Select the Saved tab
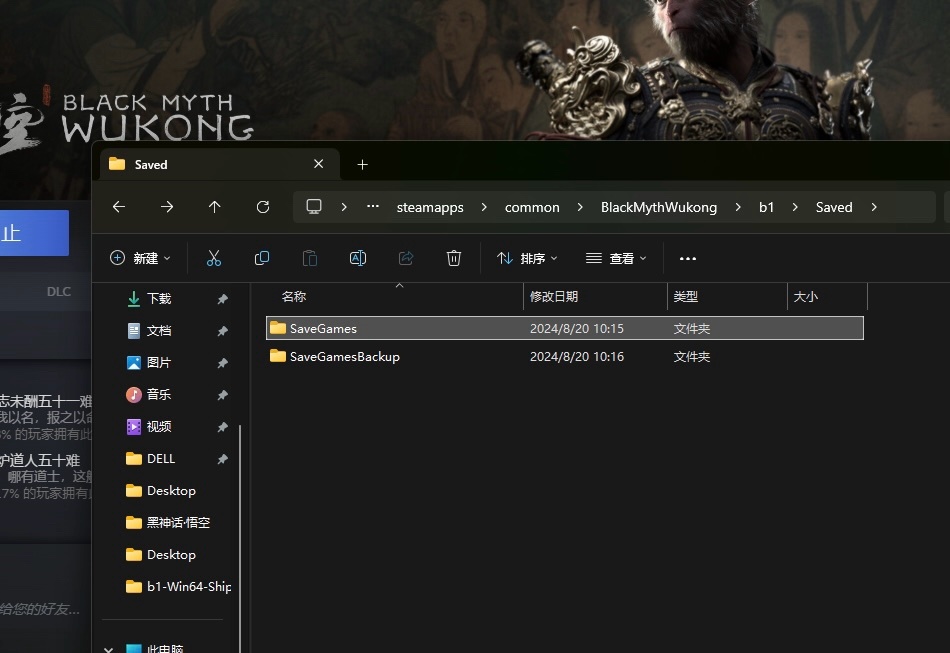This screenshot has width=950, height=653. click(x=219, y=165)
